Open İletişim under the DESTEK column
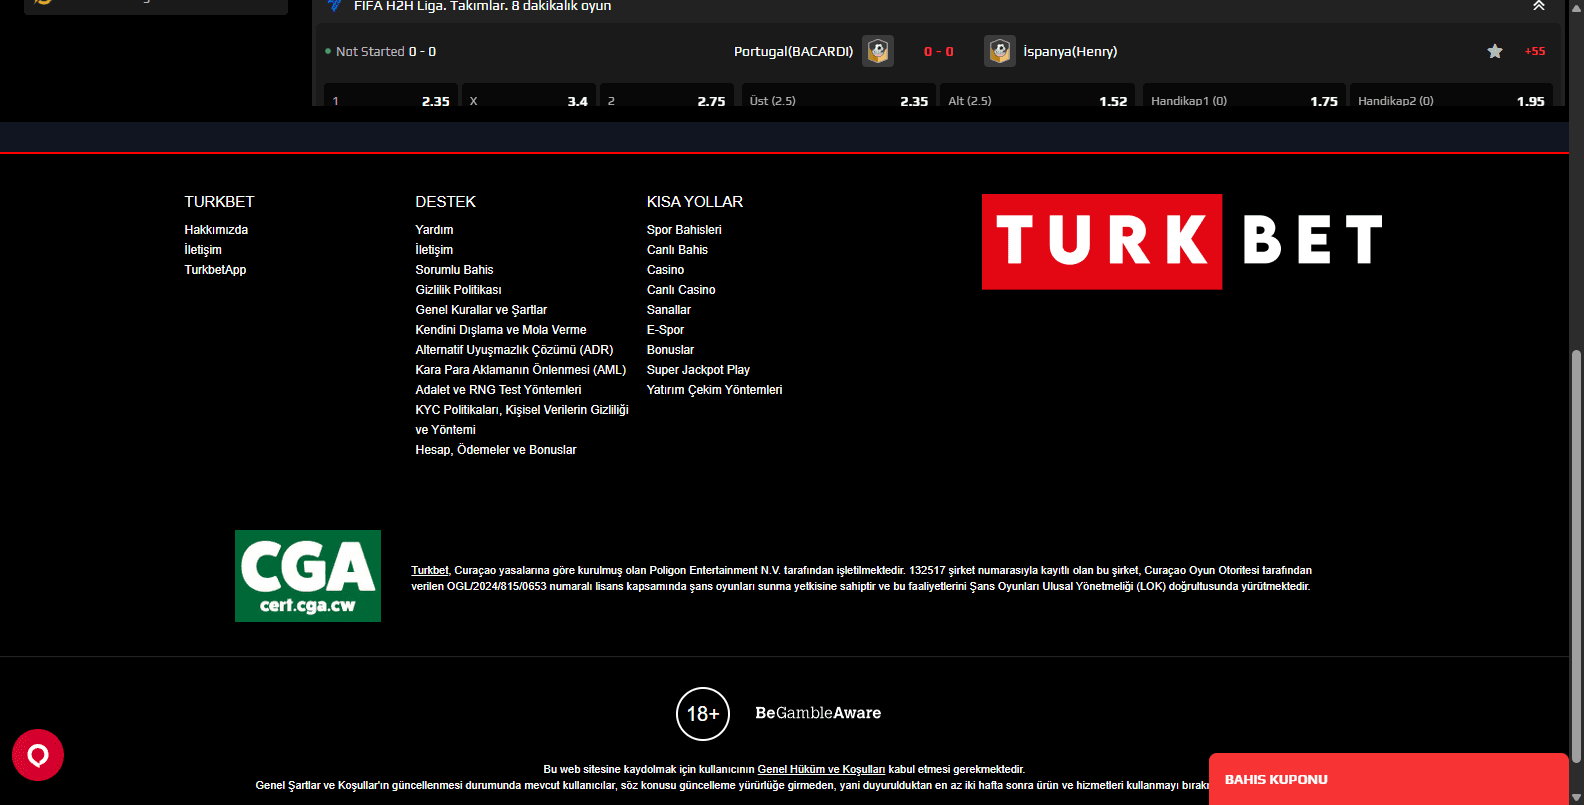 [434, 250]
